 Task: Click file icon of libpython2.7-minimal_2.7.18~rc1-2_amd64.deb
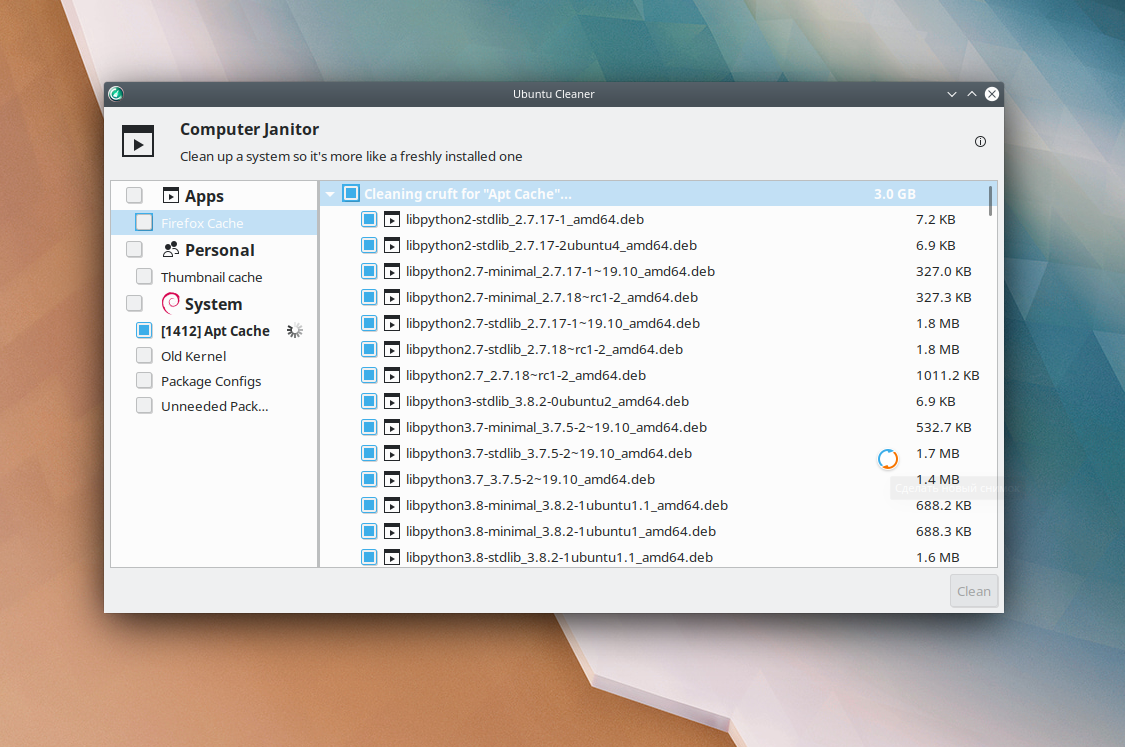pos(392,297)
